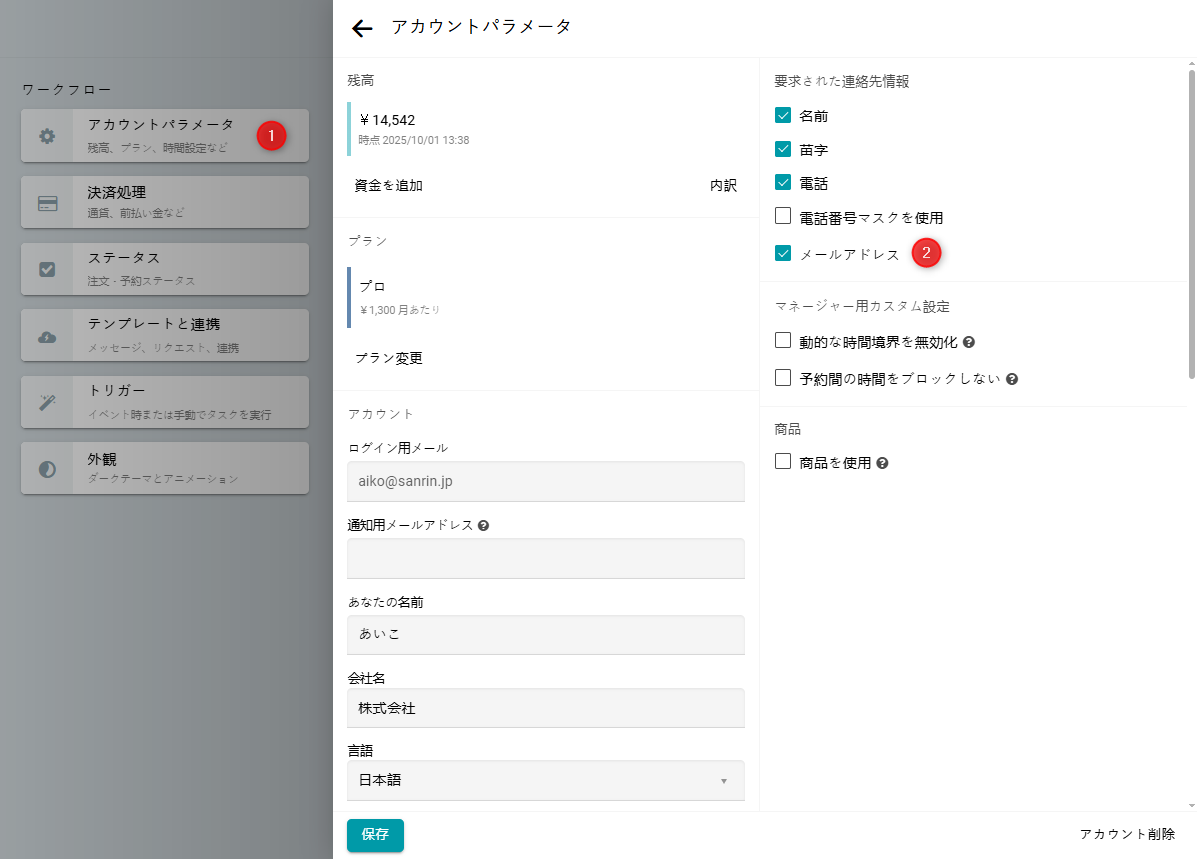Viewport: 1197px width, 859px height.
Task: Enable 動的な時間境界を無効化 checkbox
Action: tap(782, 341)
